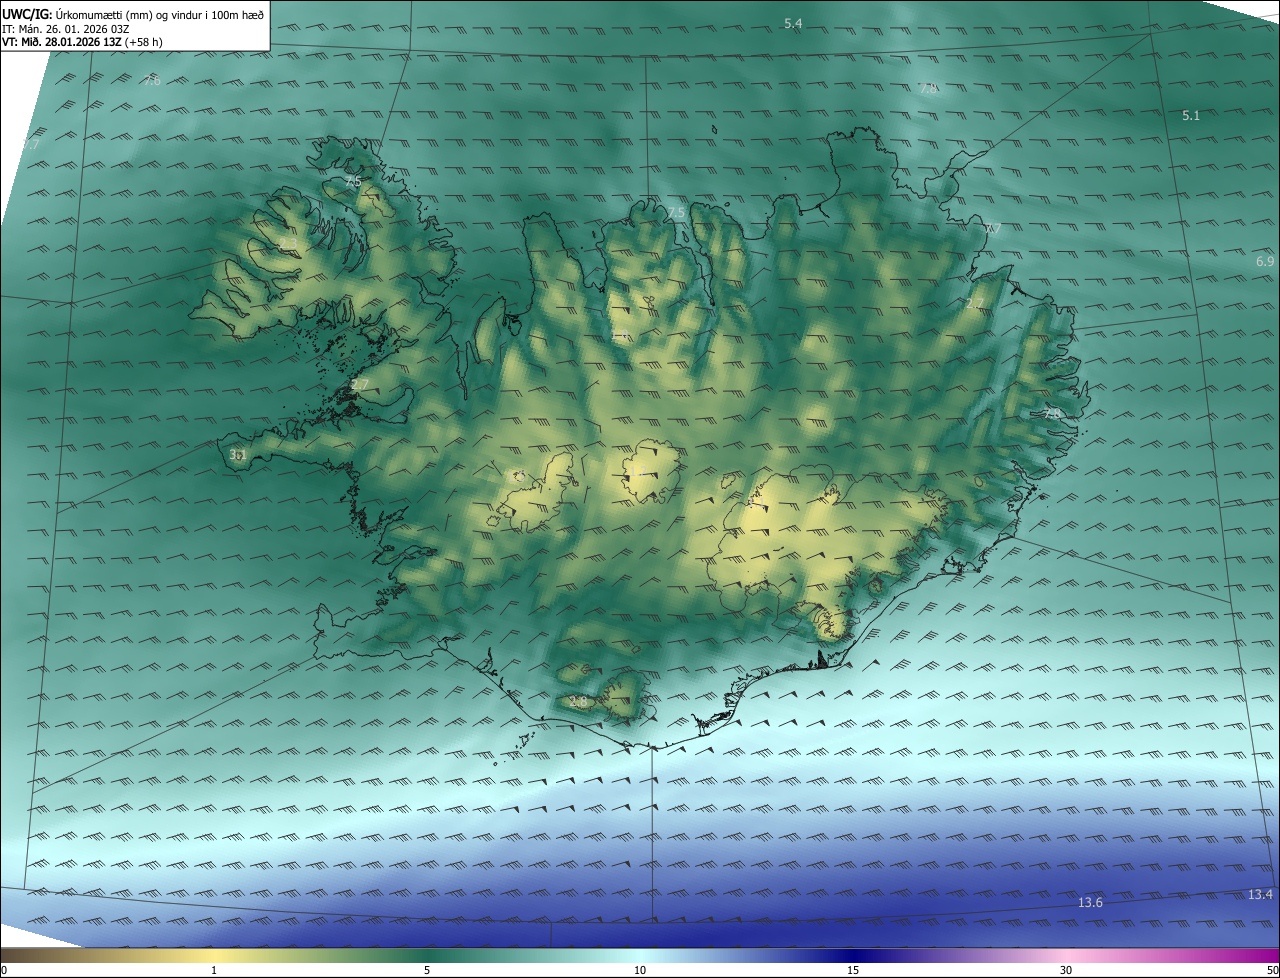Click the 1 tick on the colour scale
This screenshot has width=1280, height=978.
(214, 970)
